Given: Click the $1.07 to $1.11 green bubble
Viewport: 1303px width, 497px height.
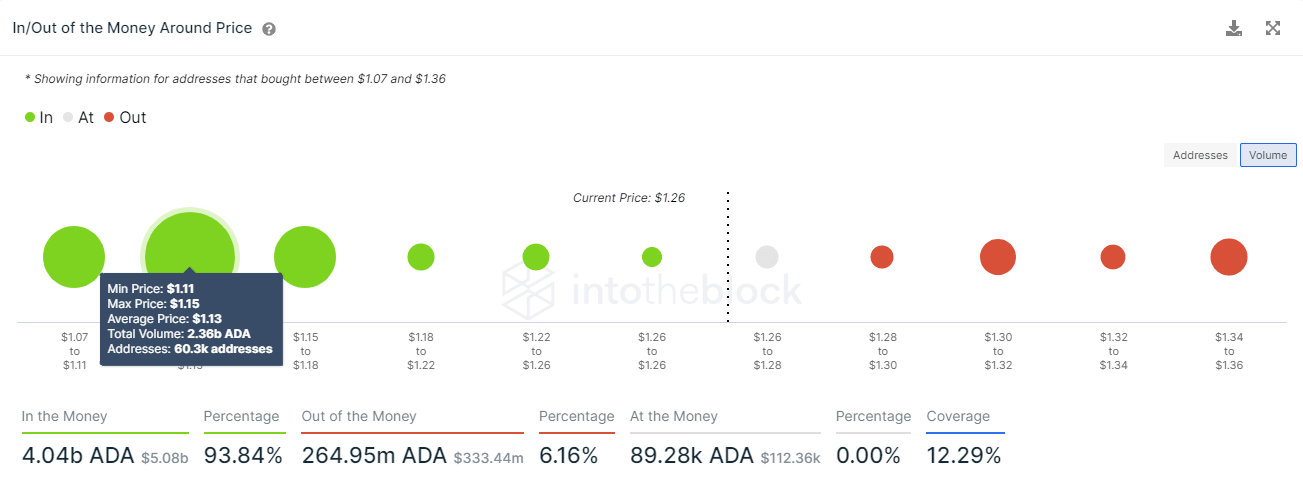Looking at the screenshot, I should click(74, 257).
